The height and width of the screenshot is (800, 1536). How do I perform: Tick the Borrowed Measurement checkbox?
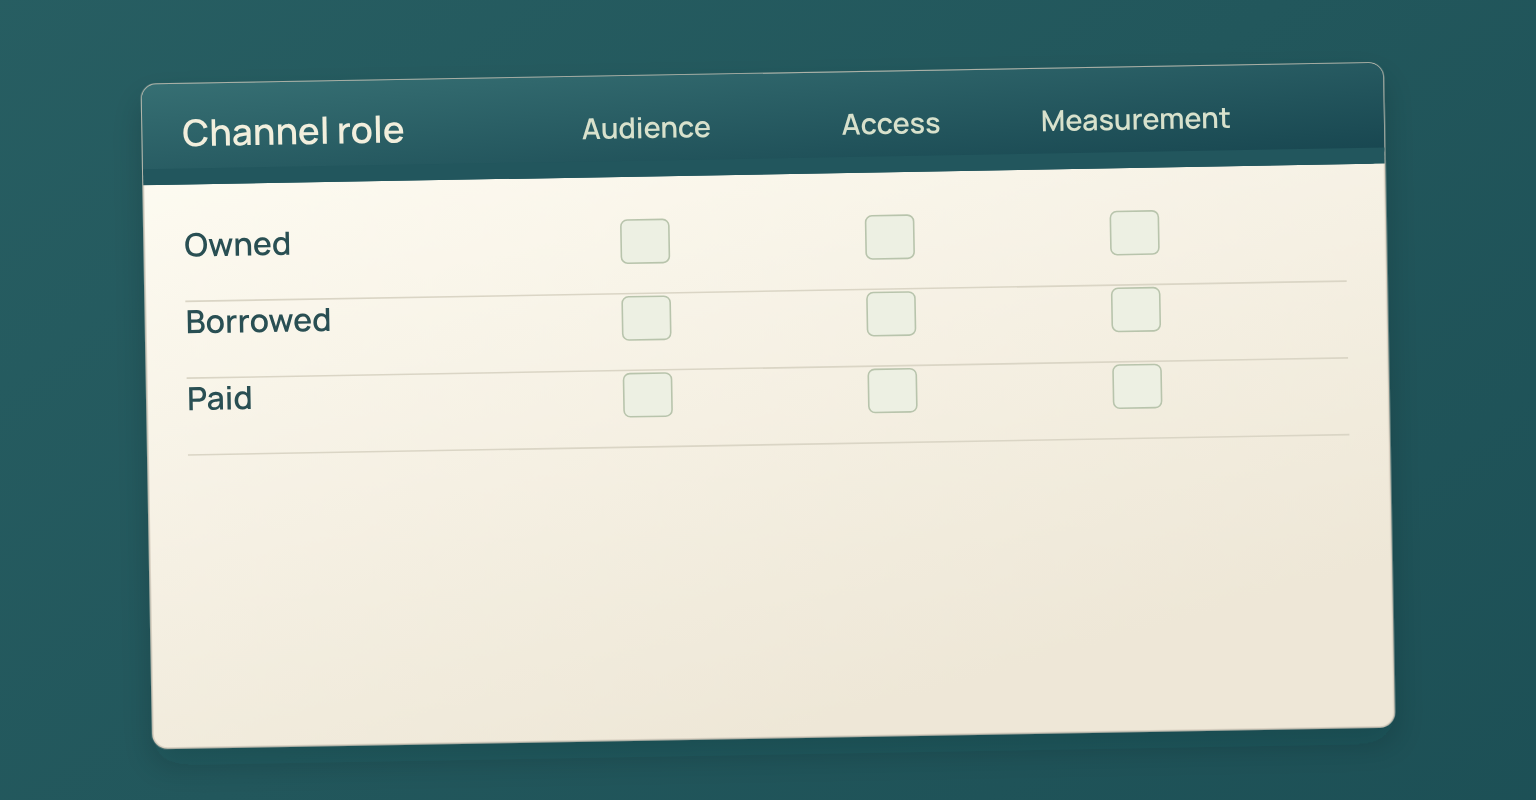(1136, 309)
